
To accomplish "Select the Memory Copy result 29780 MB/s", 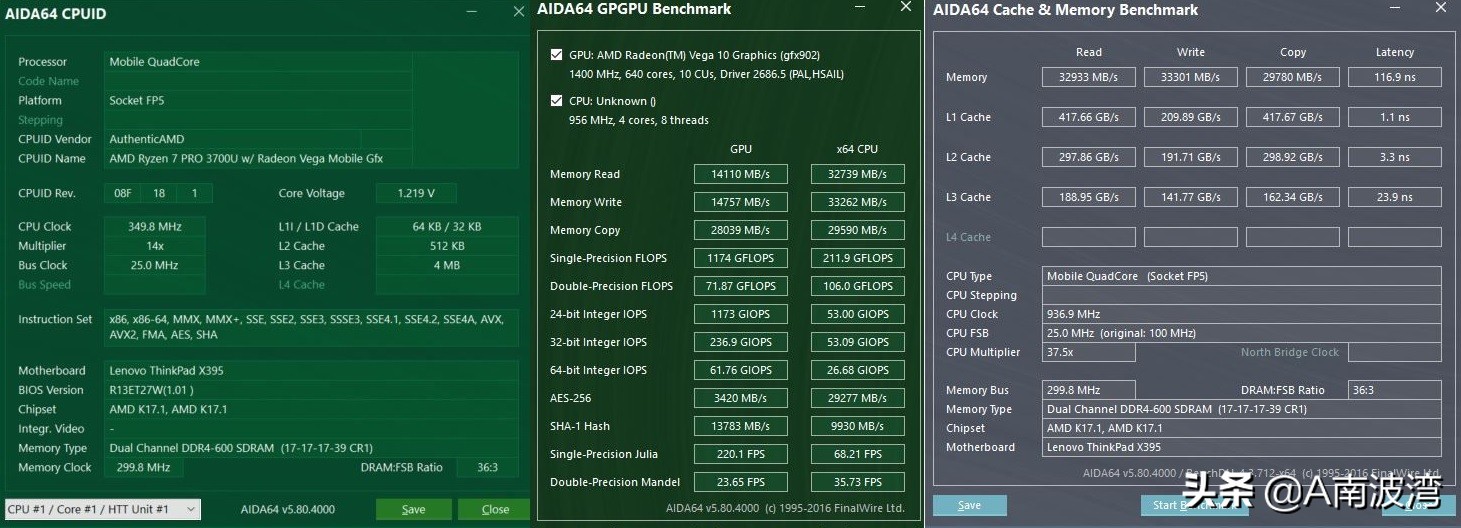I will (1292, 77).
